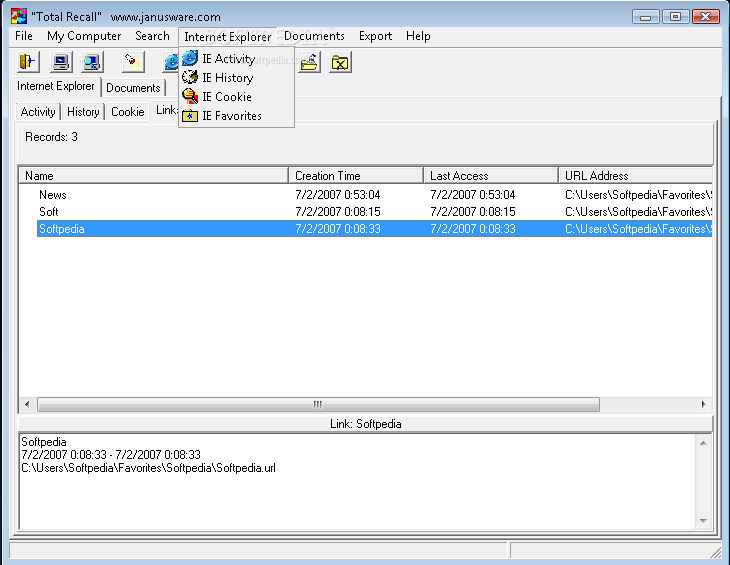Viewport: 730px width, 565px height.
Task: Click the details pane scroll up arrow
Action: (x=703, y=443)
